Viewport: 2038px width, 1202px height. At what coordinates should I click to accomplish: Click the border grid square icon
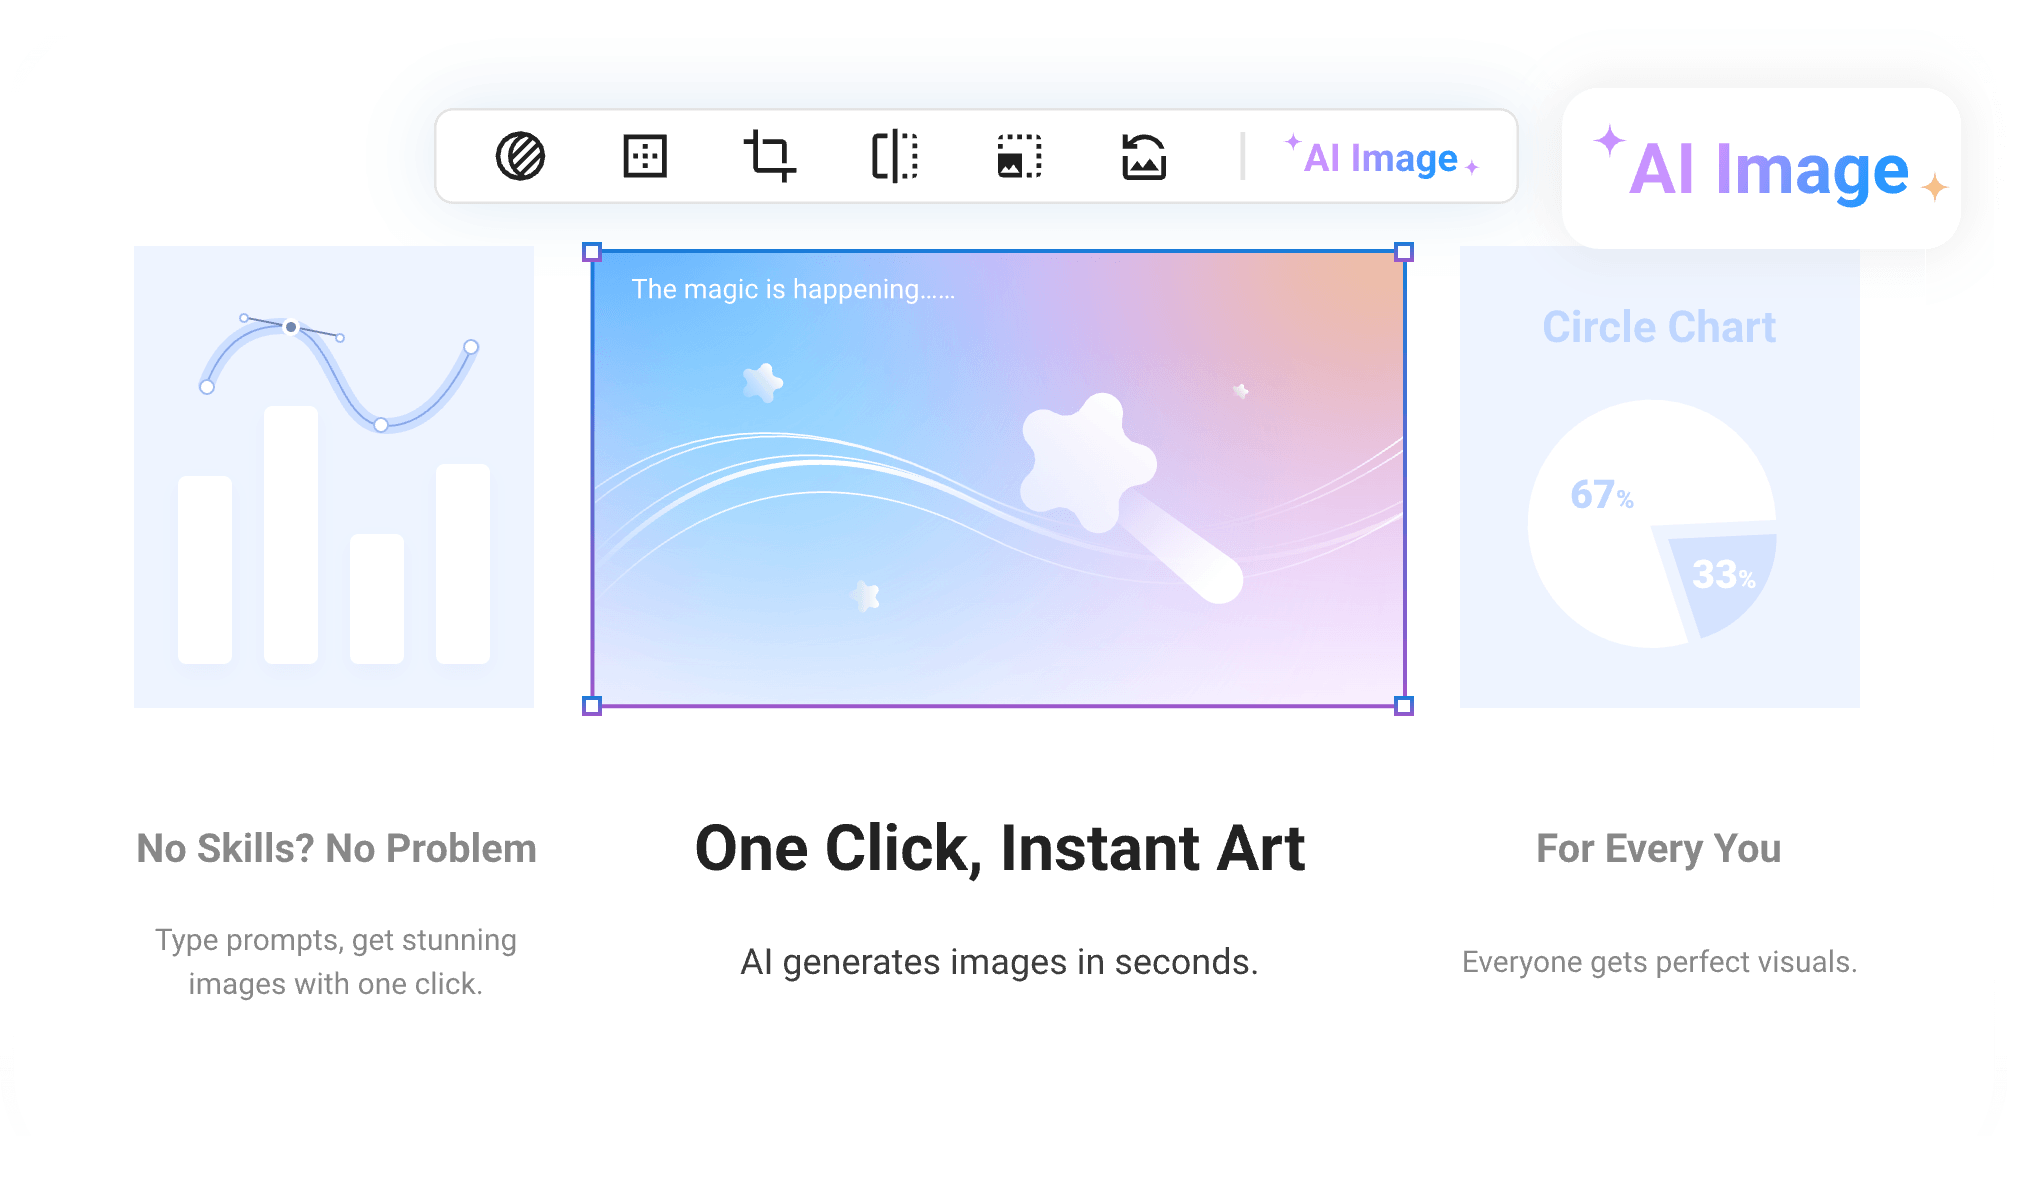645,156
